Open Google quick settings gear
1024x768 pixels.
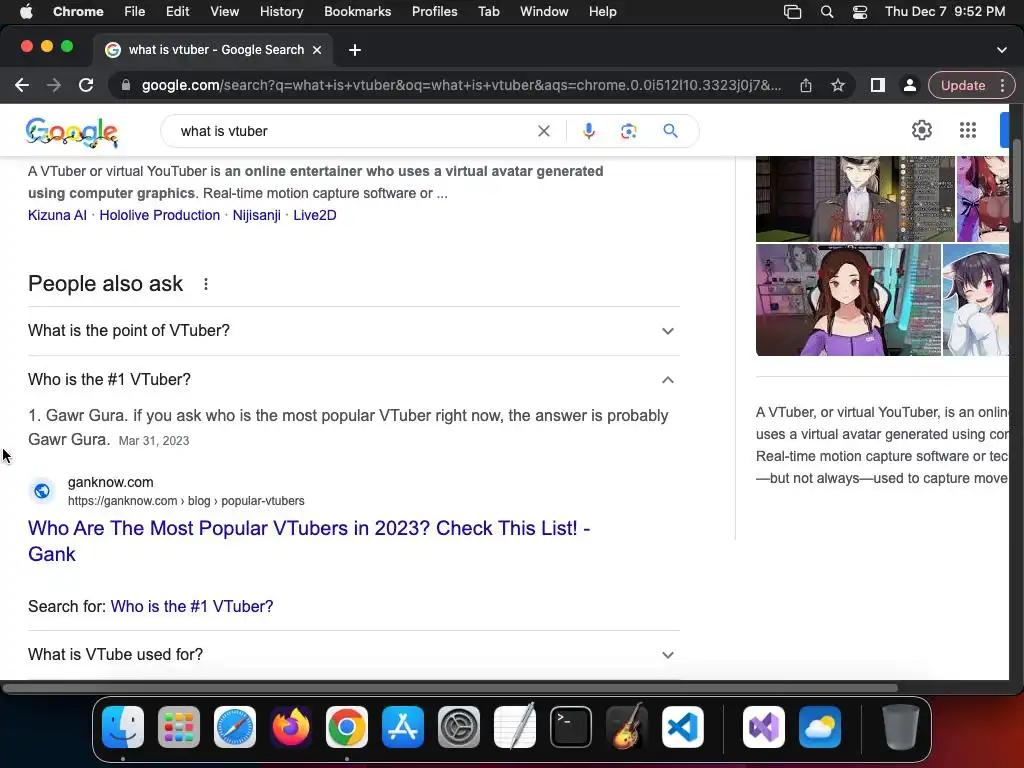click(921, 130)
